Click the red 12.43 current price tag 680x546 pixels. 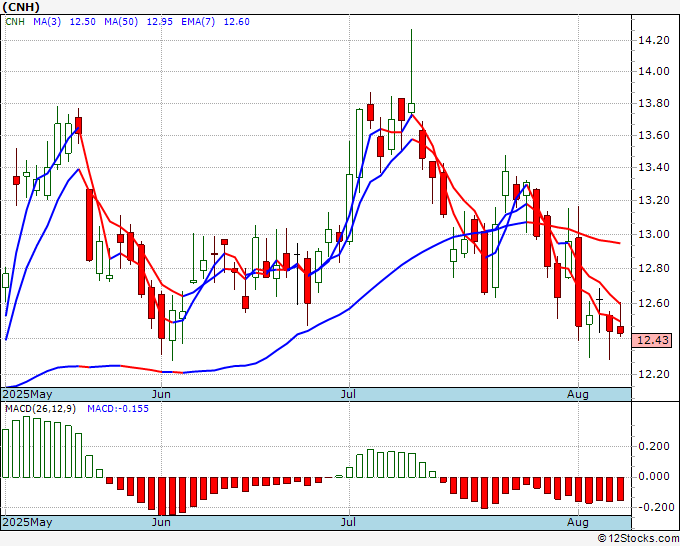coord(653,341)
